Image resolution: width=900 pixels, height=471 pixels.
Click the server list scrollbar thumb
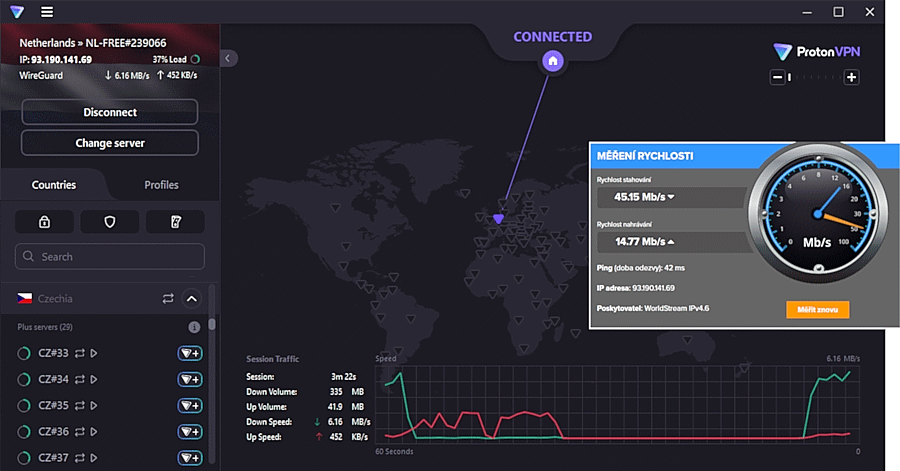[x=212, y=325]
